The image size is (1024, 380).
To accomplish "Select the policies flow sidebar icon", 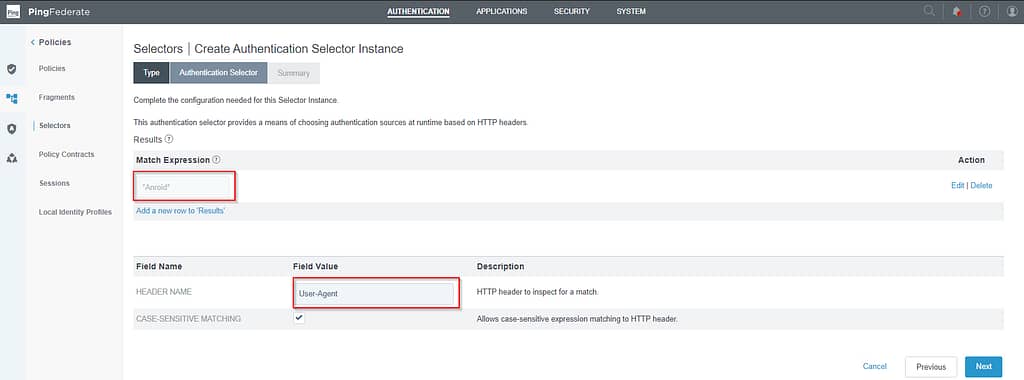I will click(x=12, y=99).
